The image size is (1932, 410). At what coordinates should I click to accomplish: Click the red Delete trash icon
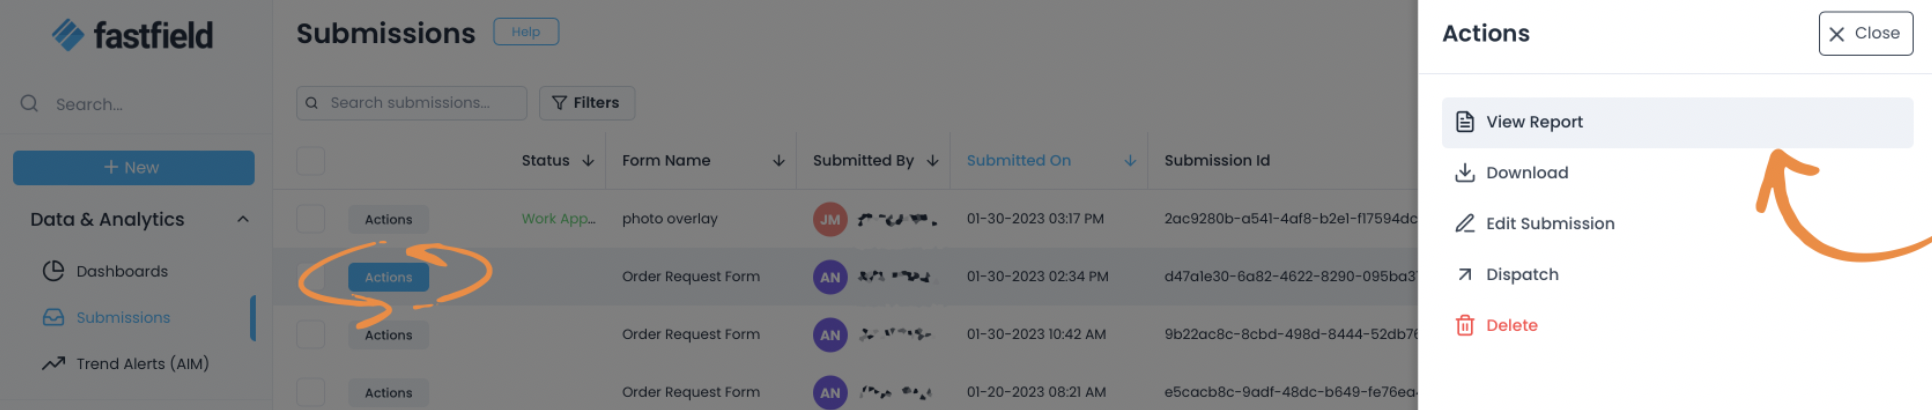click(1465, 326)
